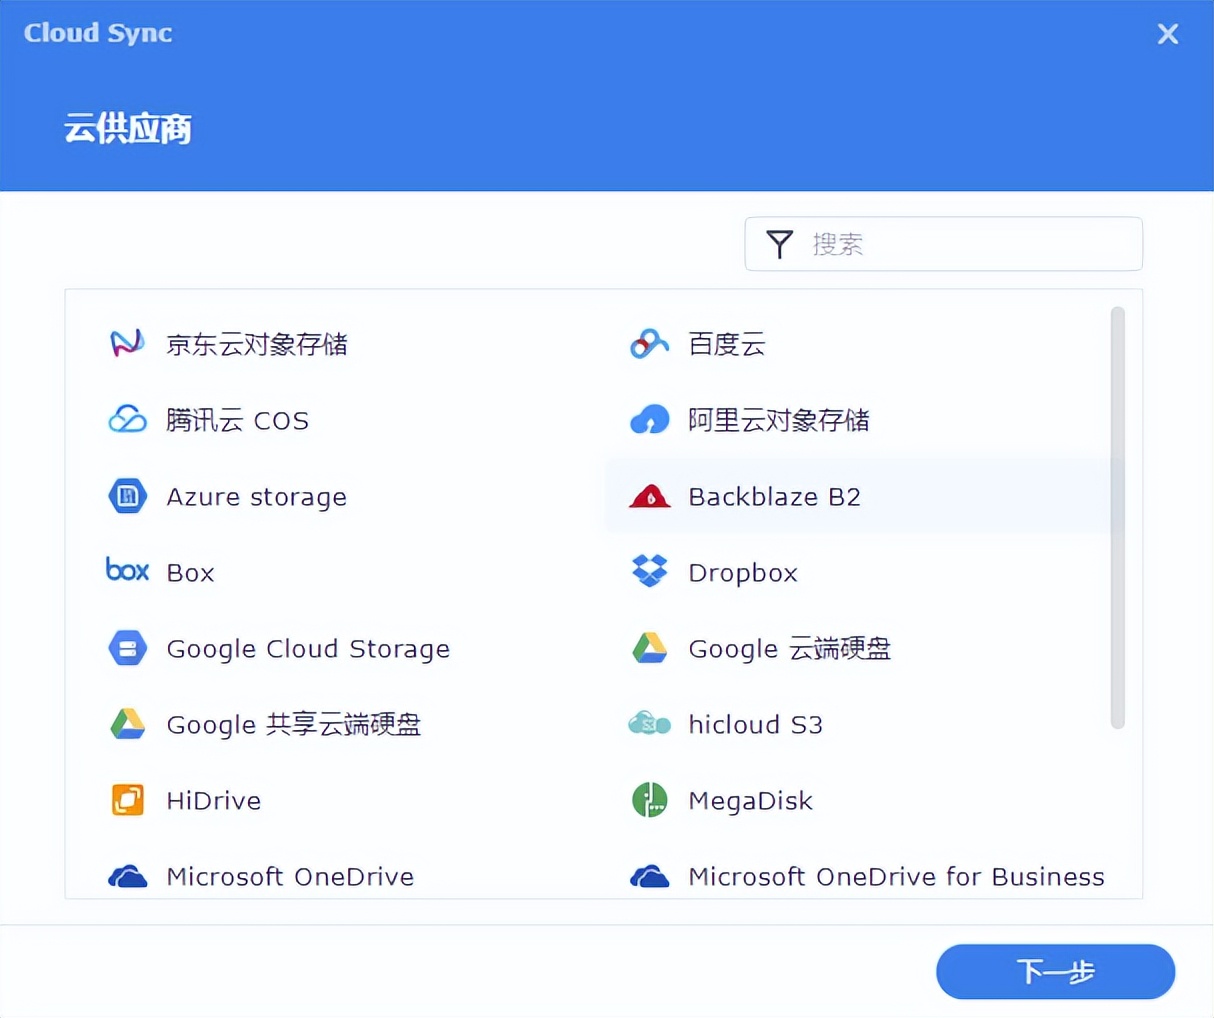This screenshot has width=1214, height=1018.
Task: Choose 京东云对象存储 from the list
Action: [x=256, y=344]
